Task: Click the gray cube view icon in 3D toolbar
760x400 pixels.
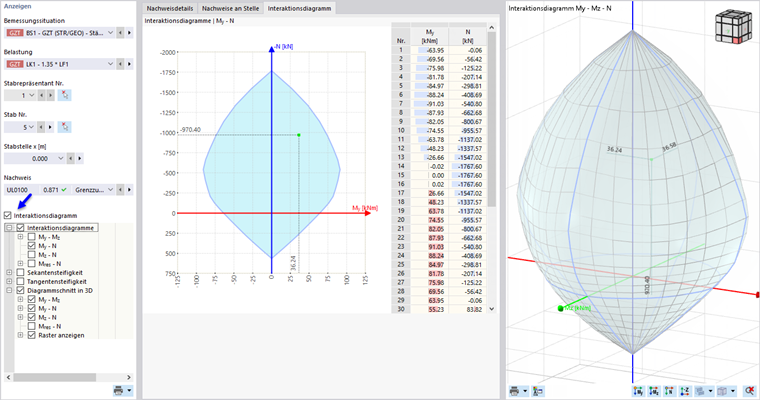Action: tap(722, 391)
